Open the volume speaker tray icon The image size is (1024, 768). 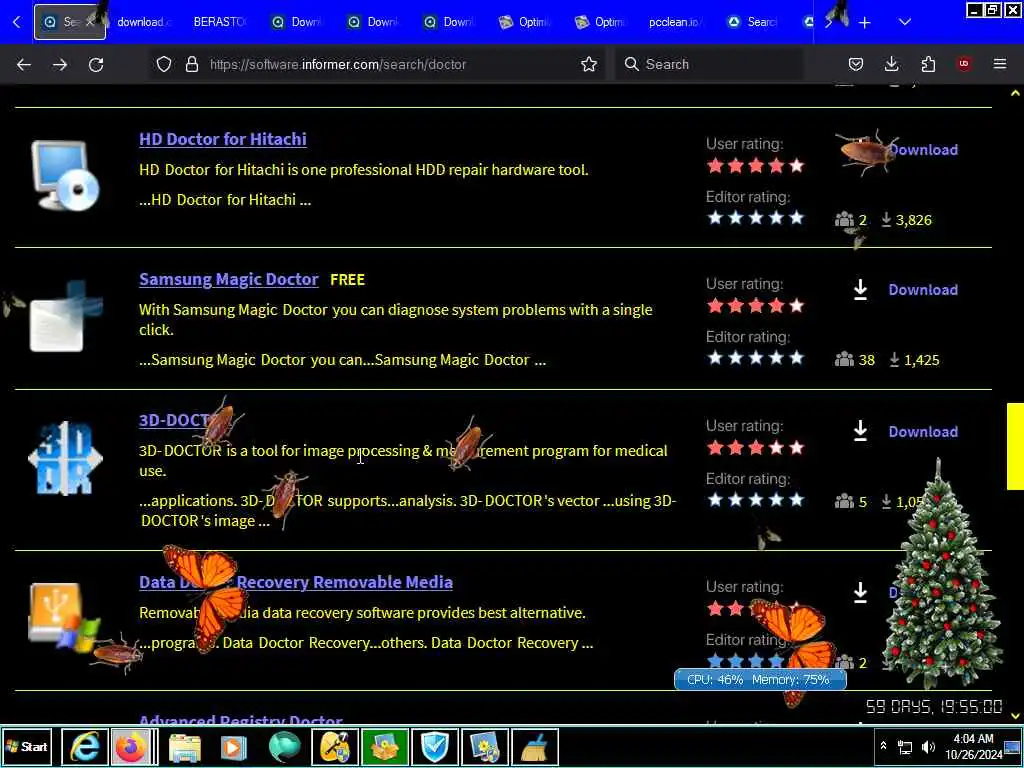pos(928,746)
